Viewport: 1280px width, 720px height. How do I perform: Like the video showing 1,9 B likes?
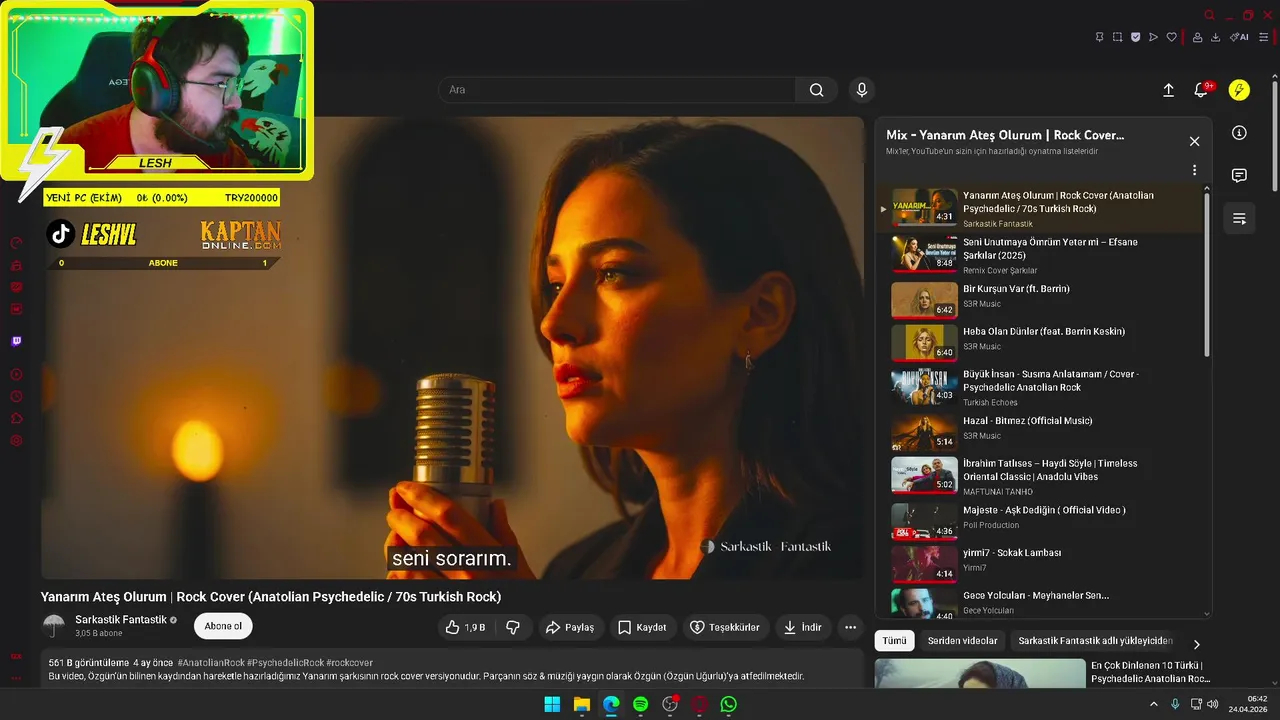tap(465, 627)
